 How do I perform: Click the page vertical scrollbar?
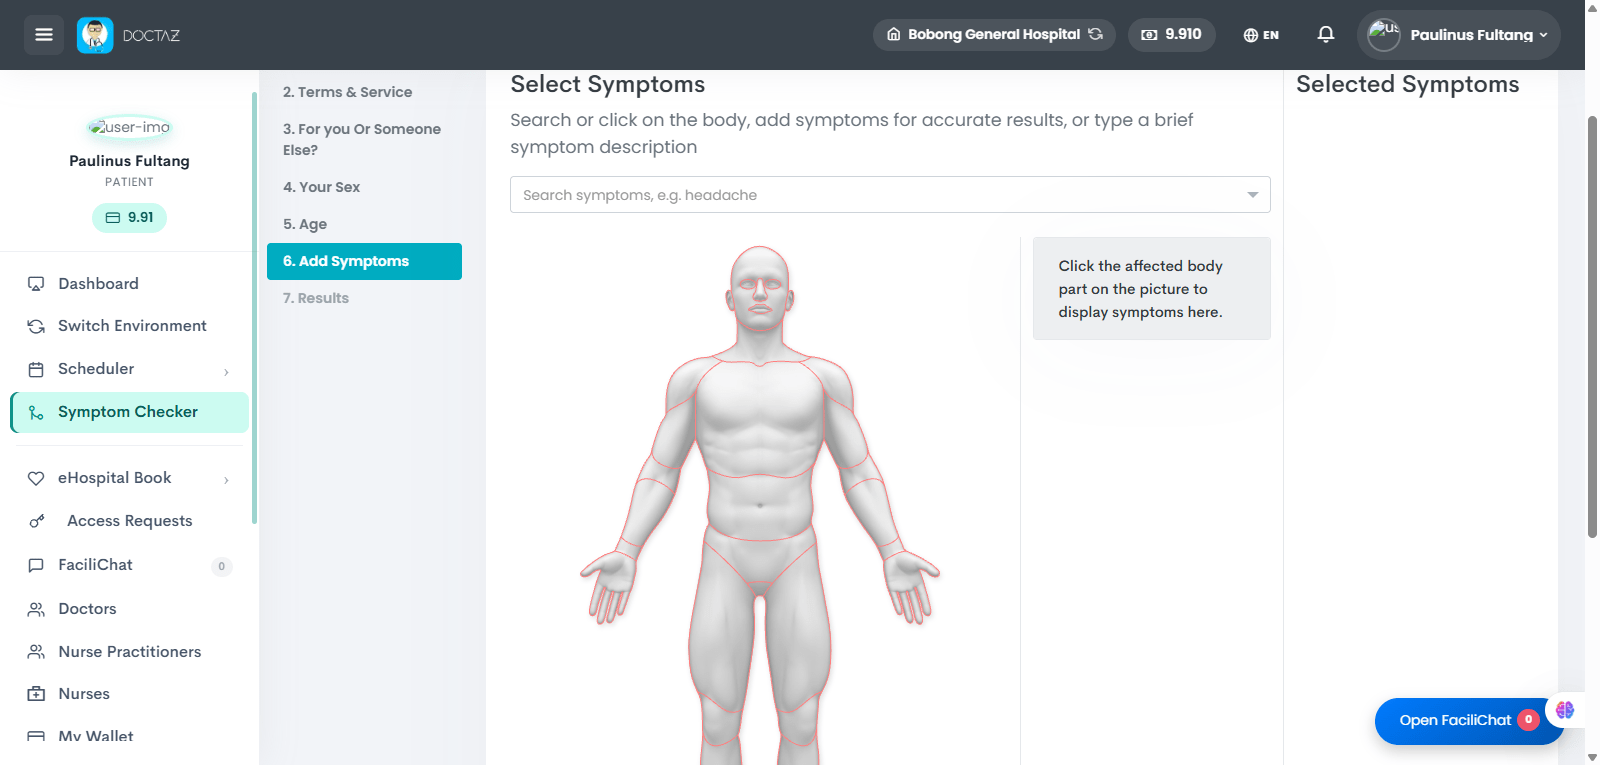1592,327
